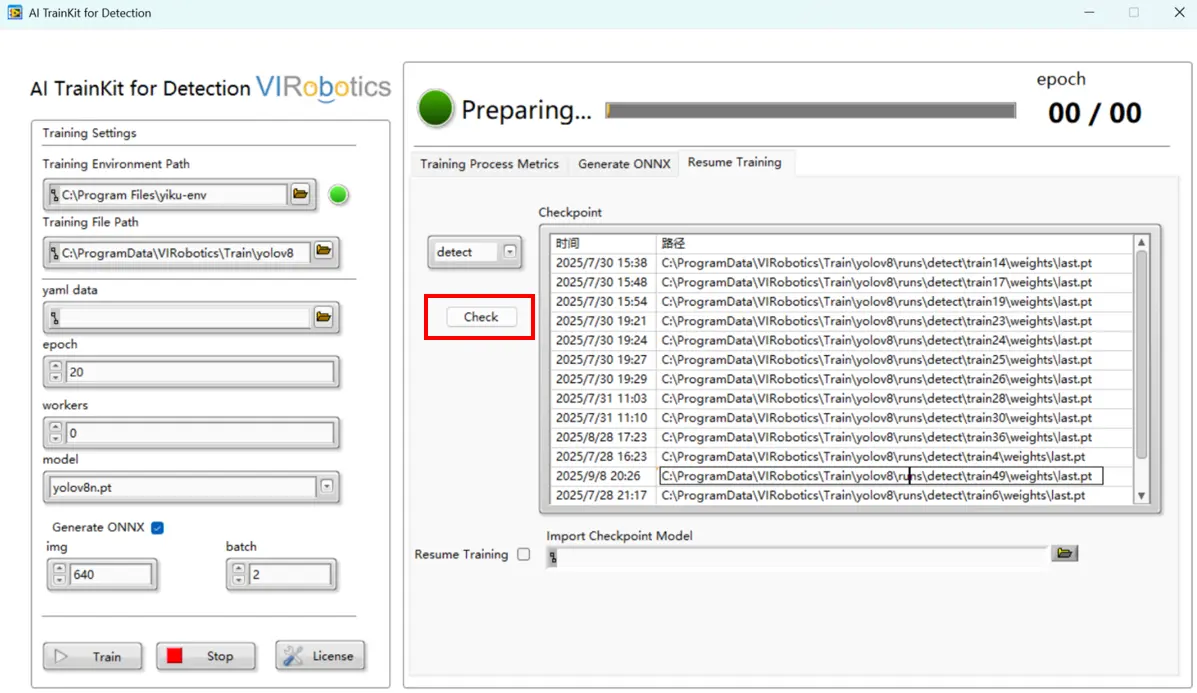Viewport: 1197px width, 693px height.
Task: Uncheck the Generate ONNX checkbox
Action: [x=157, y=527]
